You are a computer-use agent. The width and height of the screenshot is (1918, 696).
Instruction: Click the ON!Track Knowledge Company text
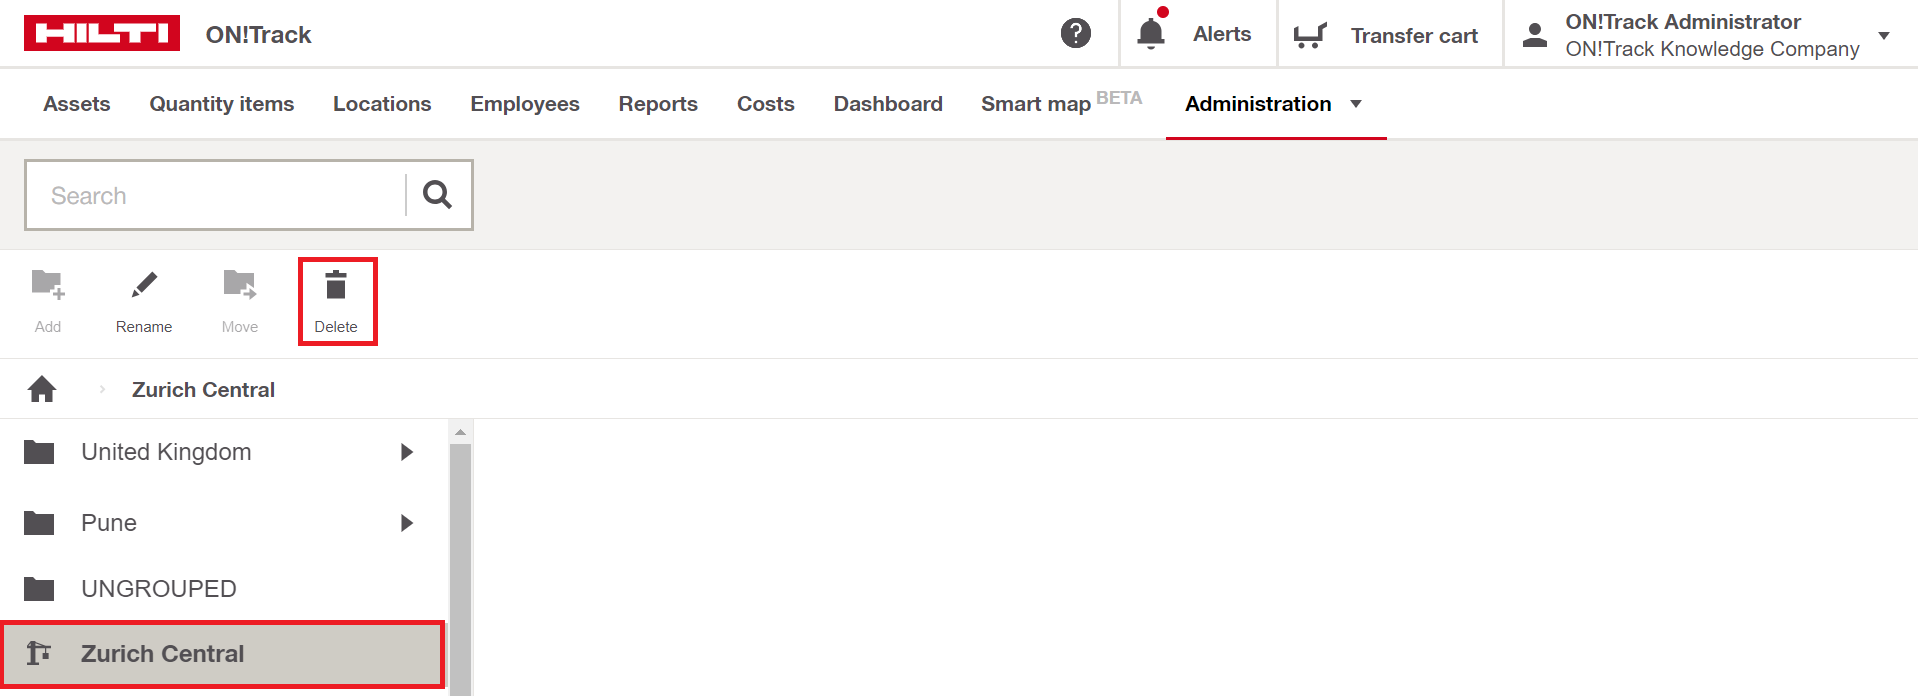(x=1712, y=49)
